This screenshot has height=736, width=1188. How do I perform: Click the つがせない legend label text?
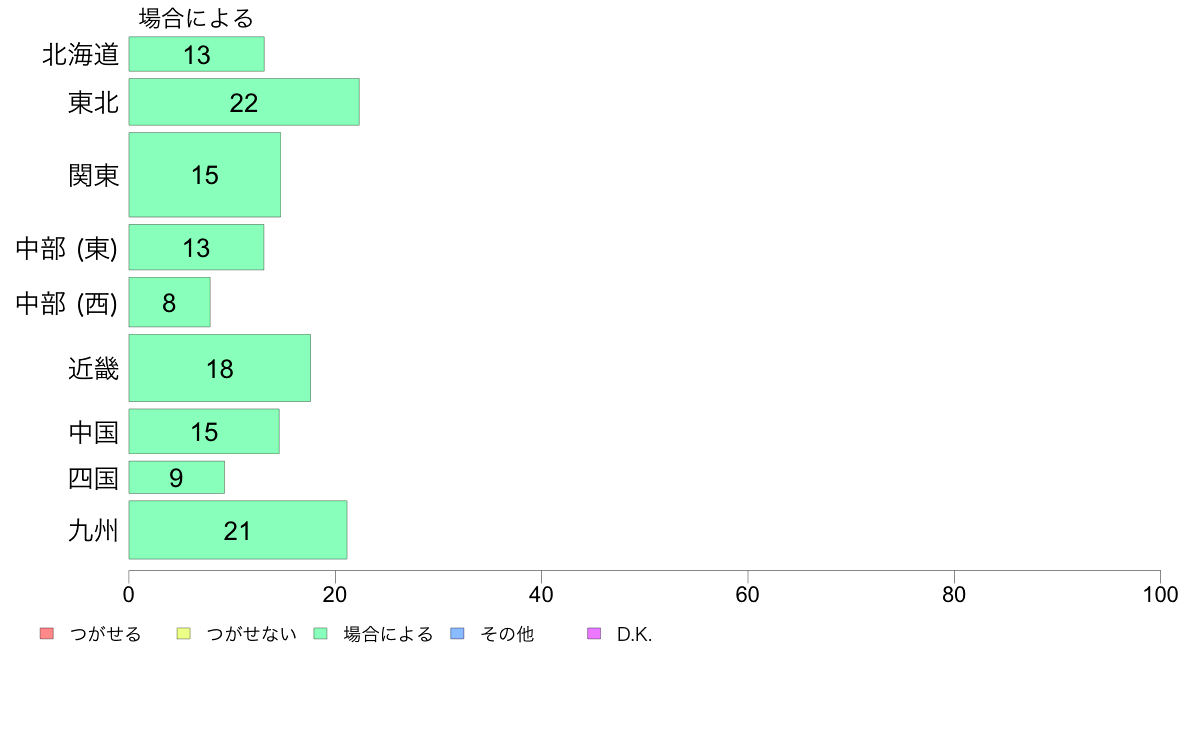251,634
